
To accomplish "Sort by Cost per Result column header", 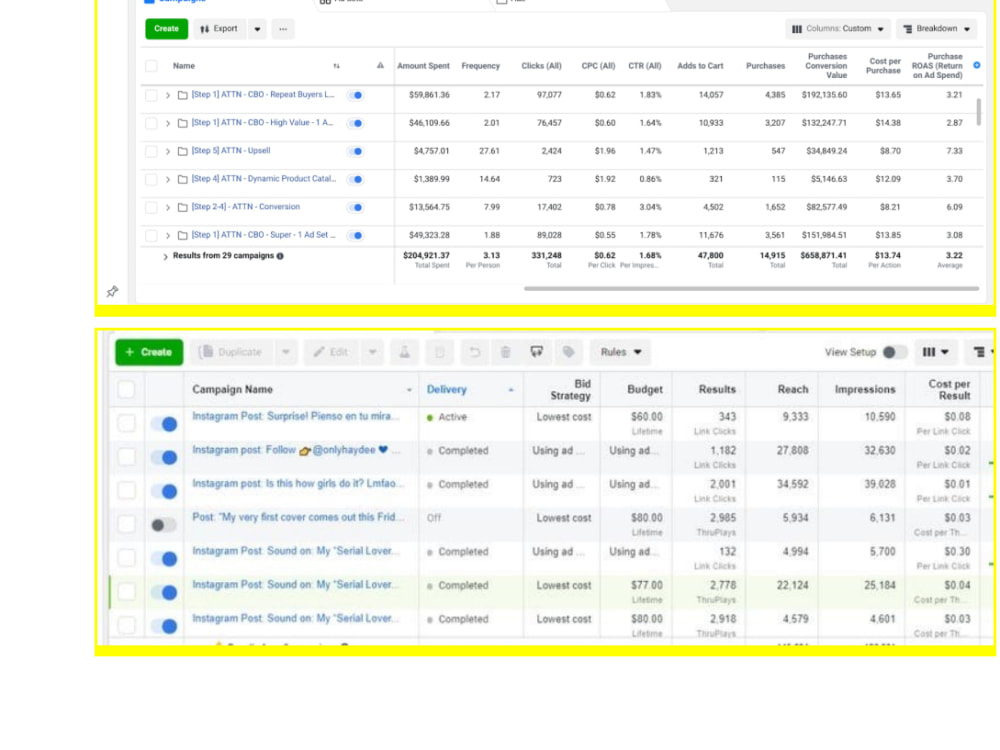I will pos(949,390).
